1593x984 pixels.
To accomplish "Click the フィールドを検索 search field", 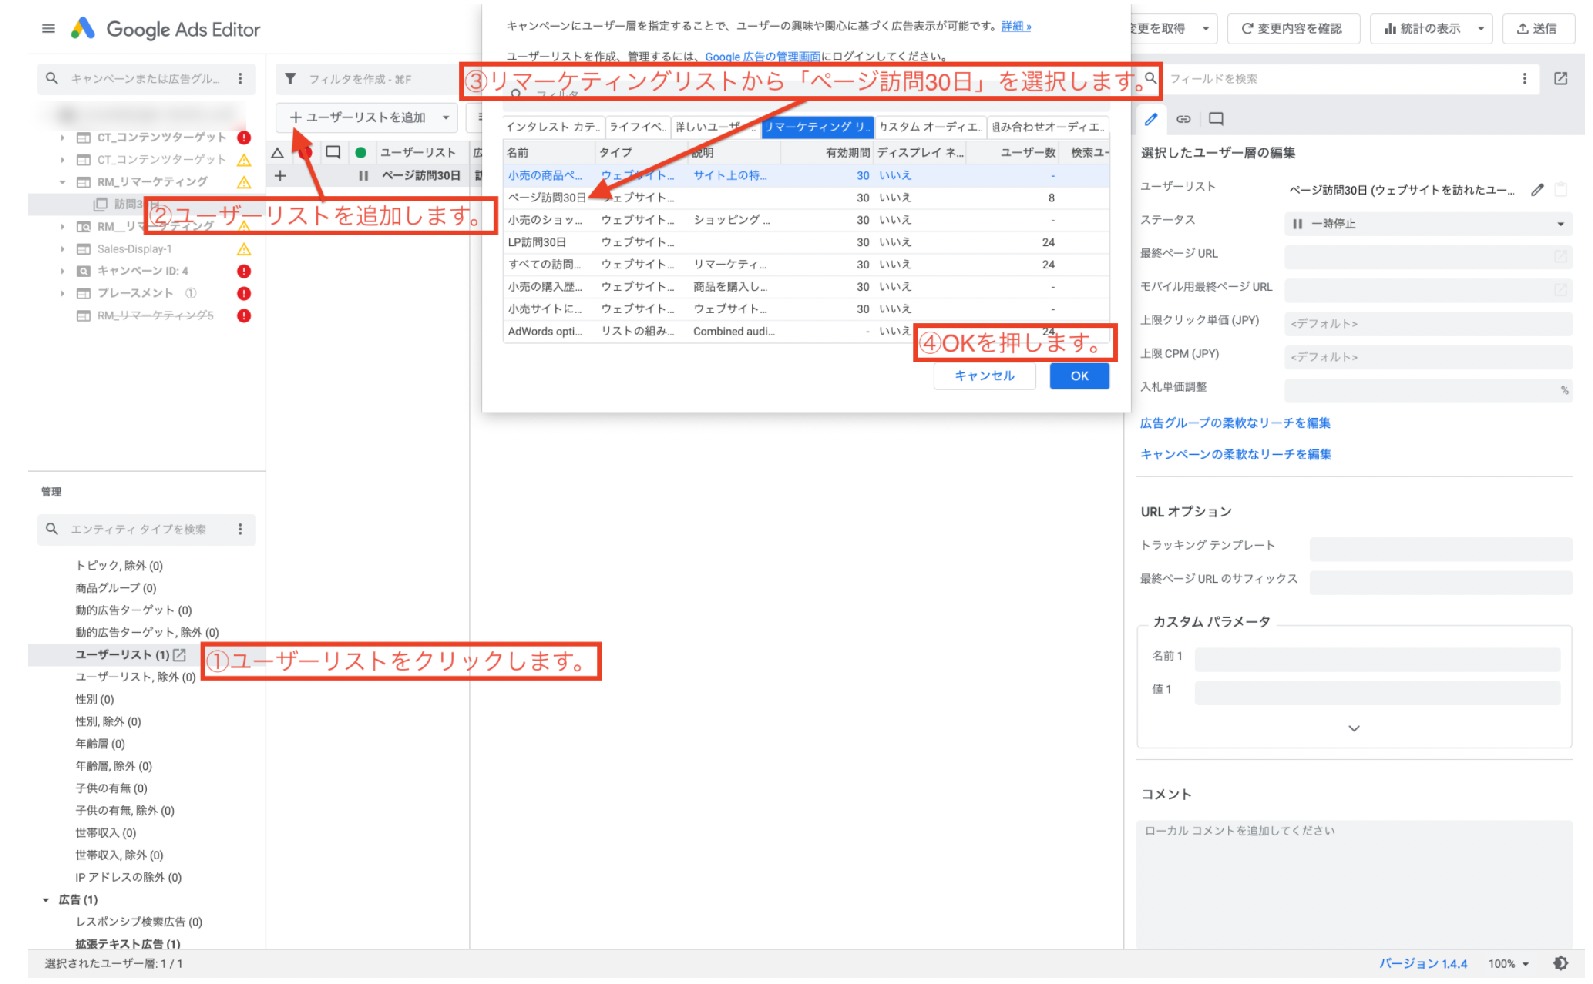I will point(1339,79).
